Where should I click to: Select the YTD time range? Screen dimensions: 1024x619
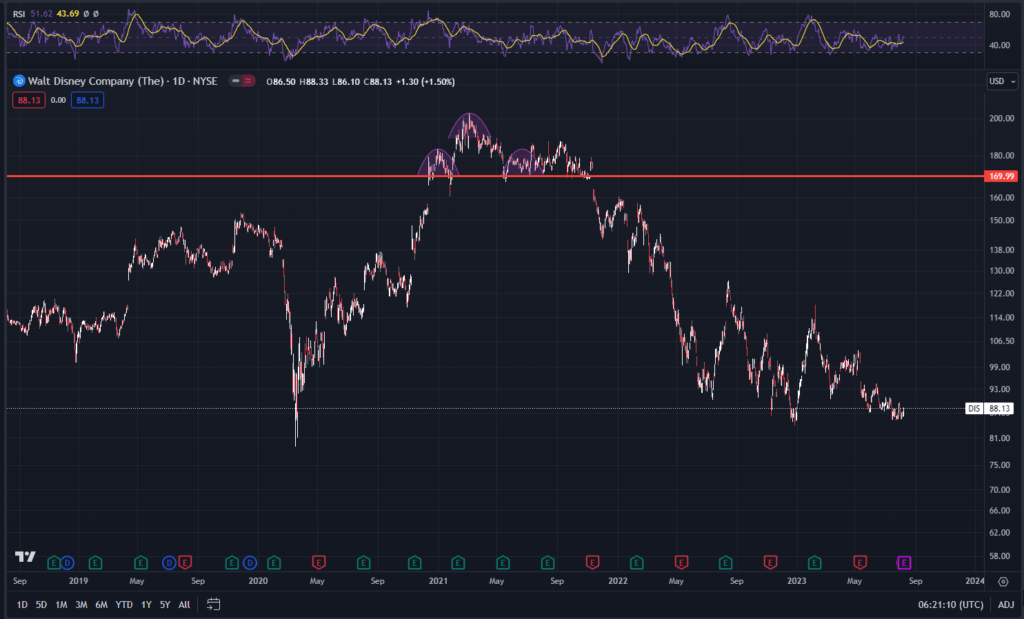[124, 605]
